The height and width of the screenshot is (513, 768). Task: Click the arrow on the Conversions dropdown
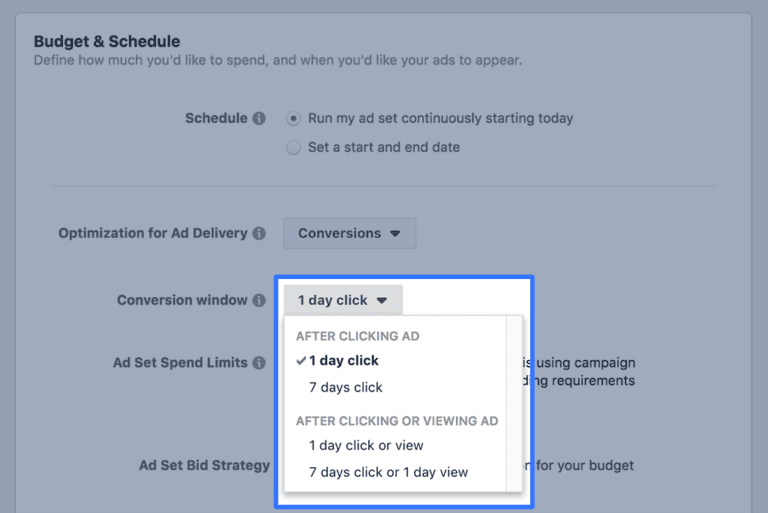[x=395, y=234]
